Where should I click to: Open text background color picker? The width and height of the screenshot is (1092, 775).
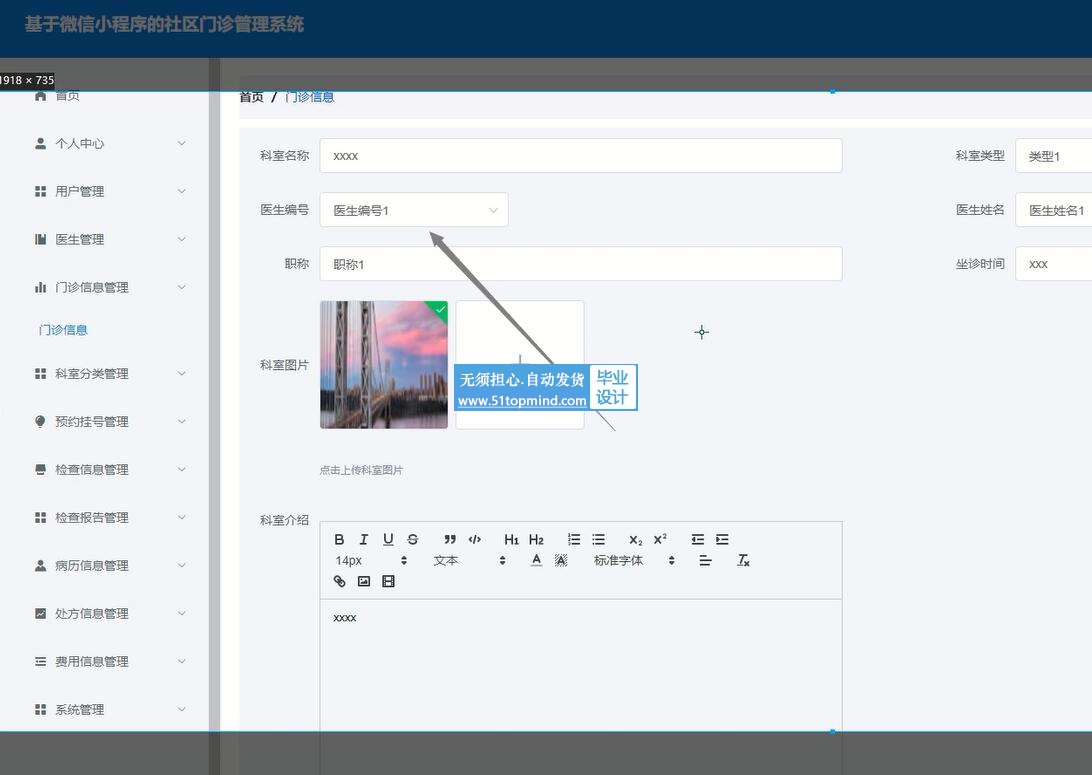coord(561,561)
